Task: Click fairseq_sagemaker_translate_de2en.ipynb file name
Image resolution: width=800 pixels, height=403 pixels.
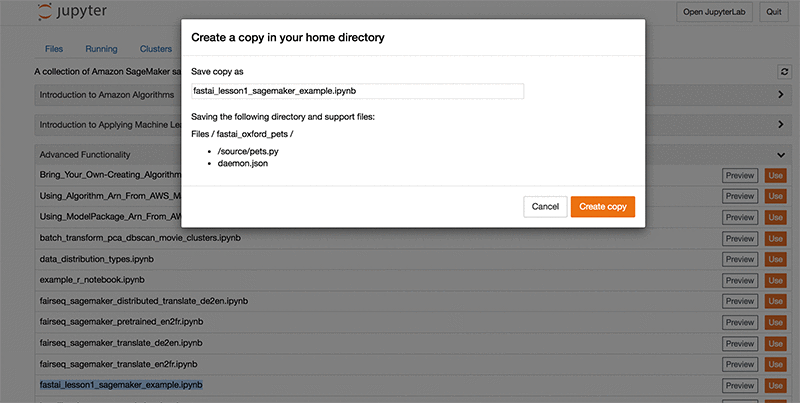Action: pos(121,343)
